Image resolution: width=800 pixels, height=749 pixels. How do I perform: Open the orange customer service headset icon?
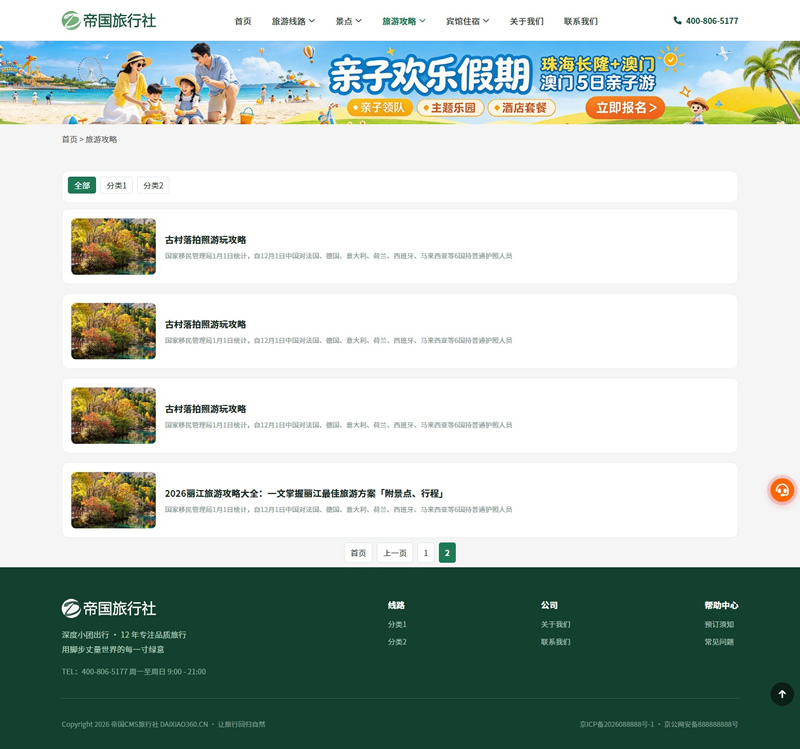click(782, 490)
